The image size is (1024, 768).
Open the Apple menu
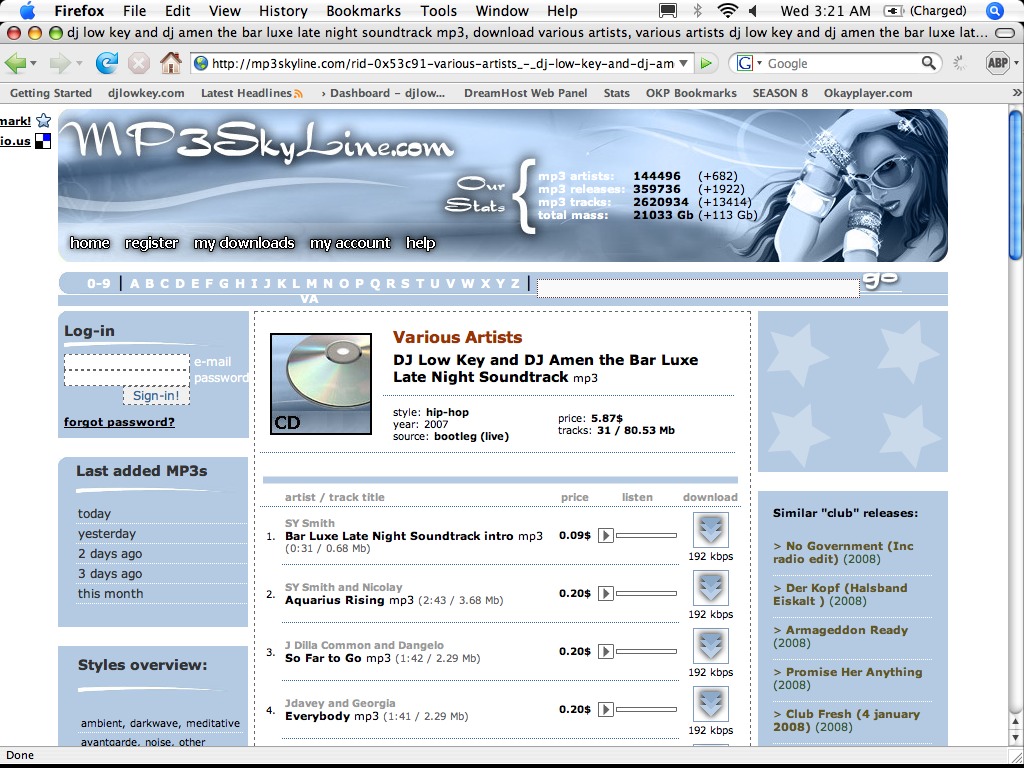pos(28,11)
